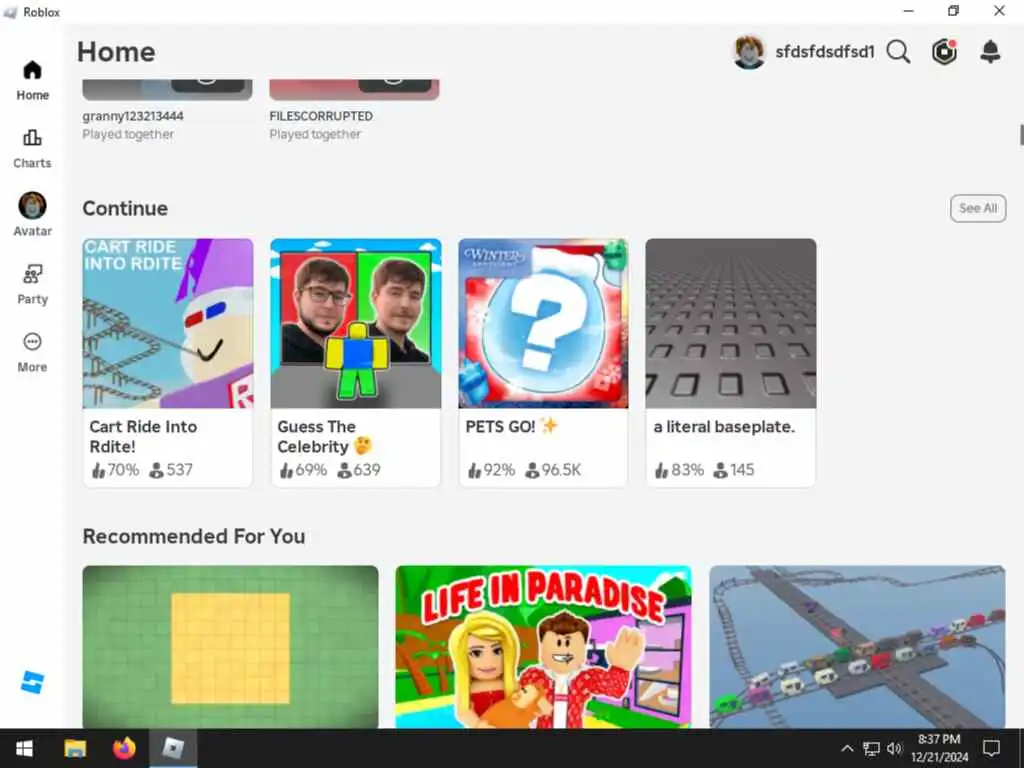Click the granny123213444 friend card image
This screenshot has width=1024, height=768.
click(x=167, y=89)
